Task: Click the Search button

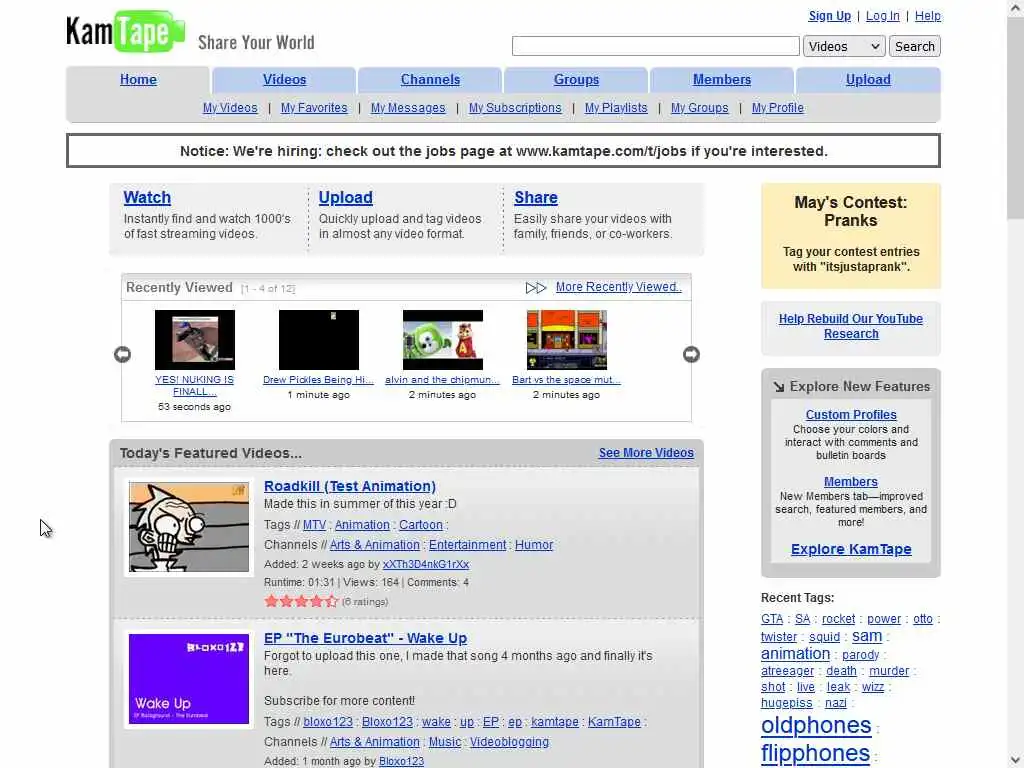Action: click(x=914, y=46)
